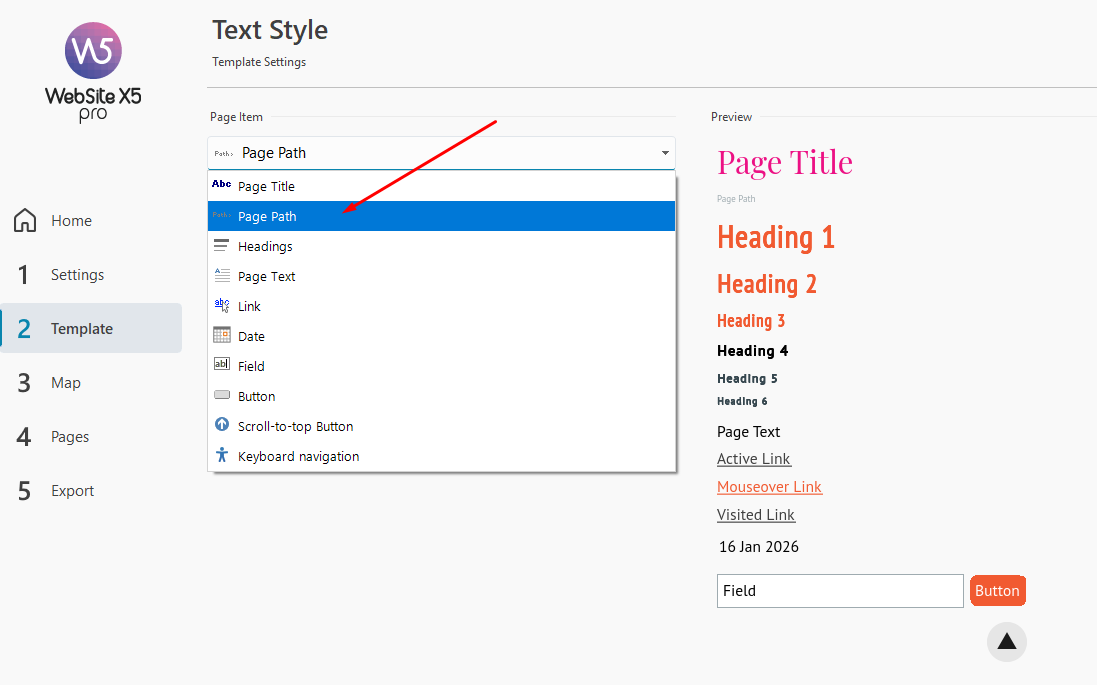1097x685 pixels.
Task: Select the Page Title Abc icon
Action: [x=222, y=185]
